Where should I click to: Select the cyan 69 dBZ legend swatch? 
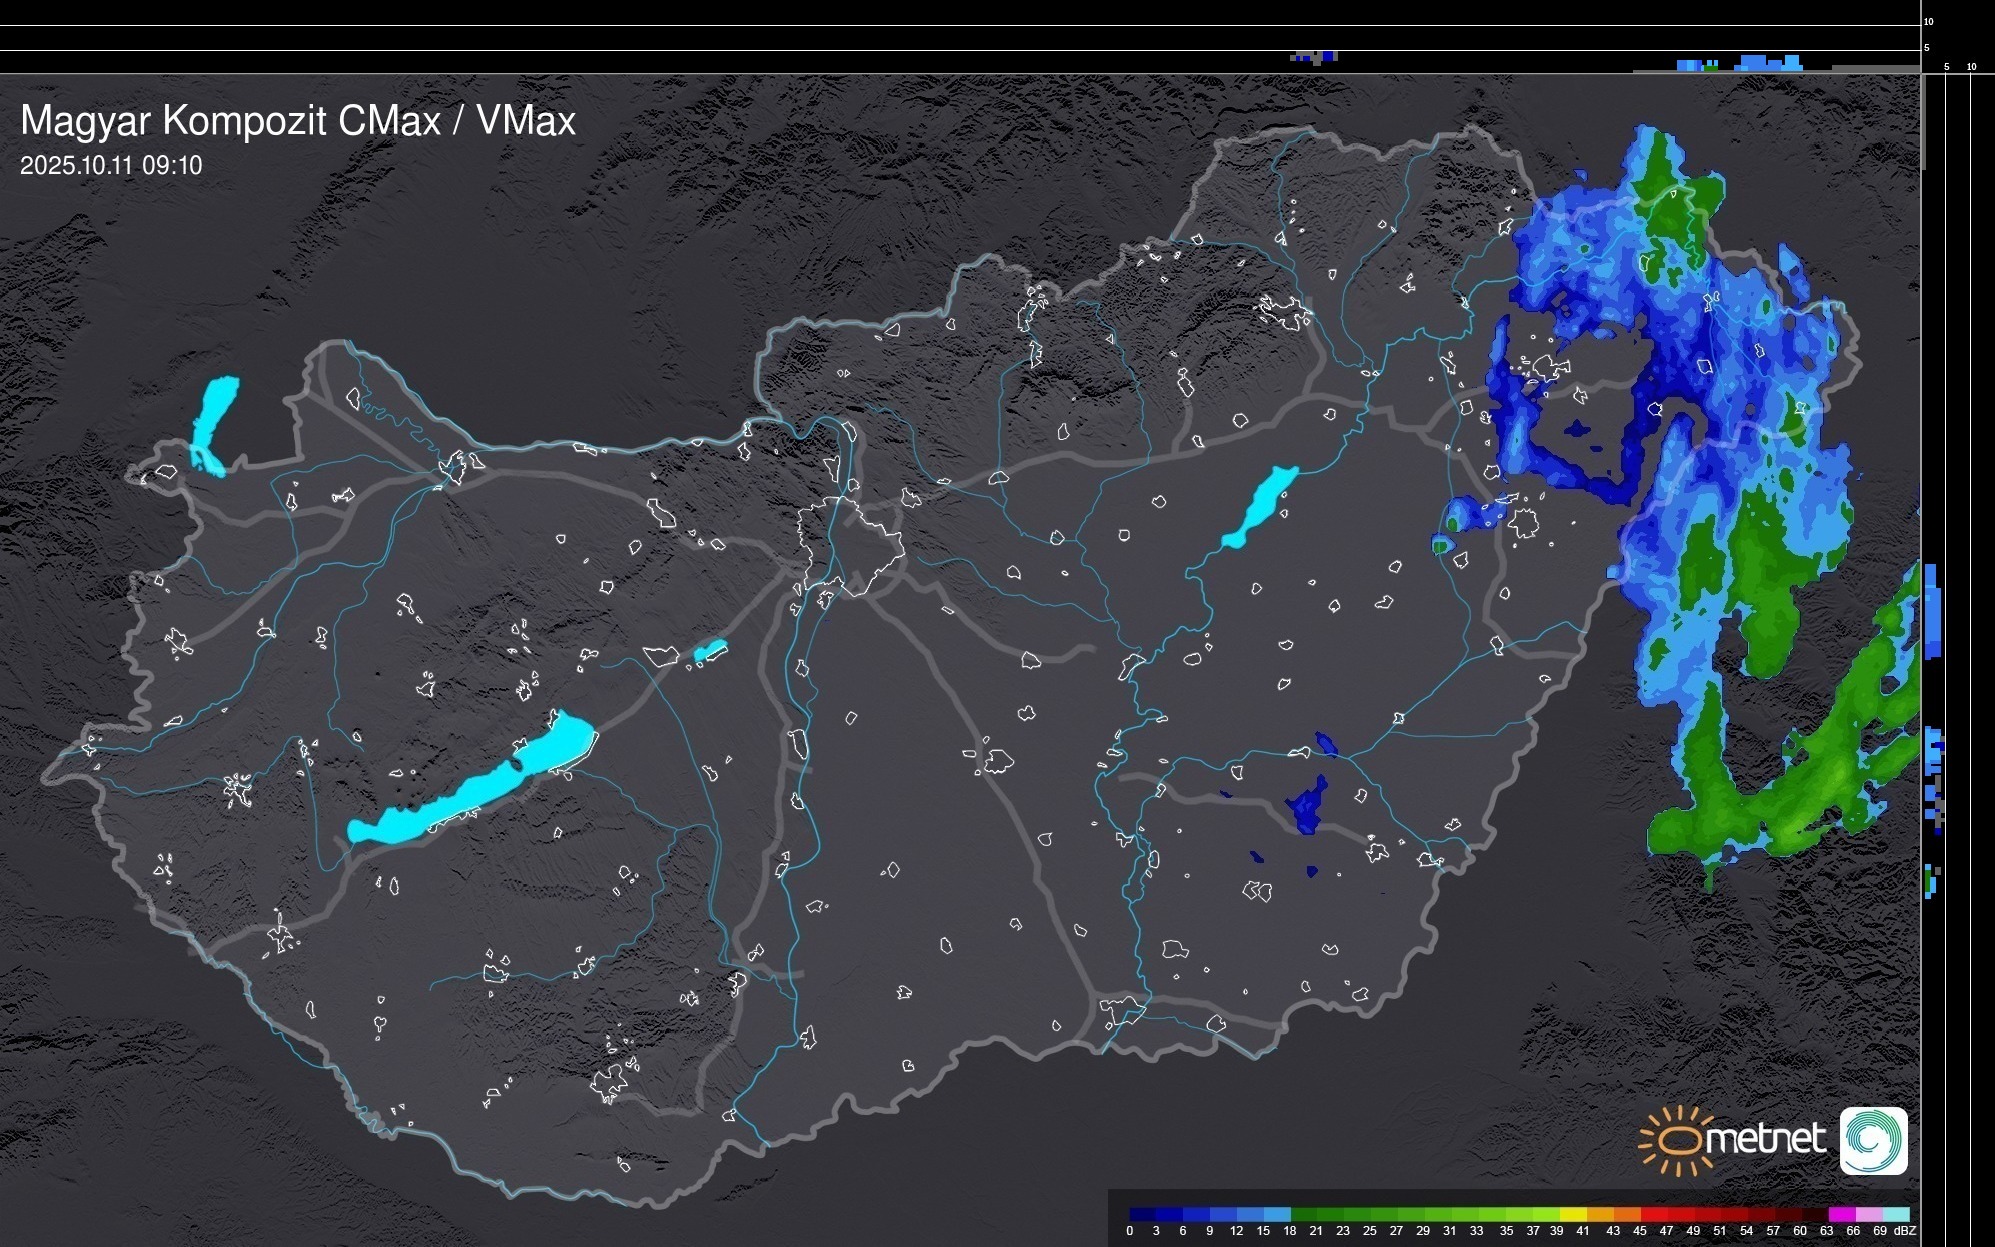coord(1895,1214)
